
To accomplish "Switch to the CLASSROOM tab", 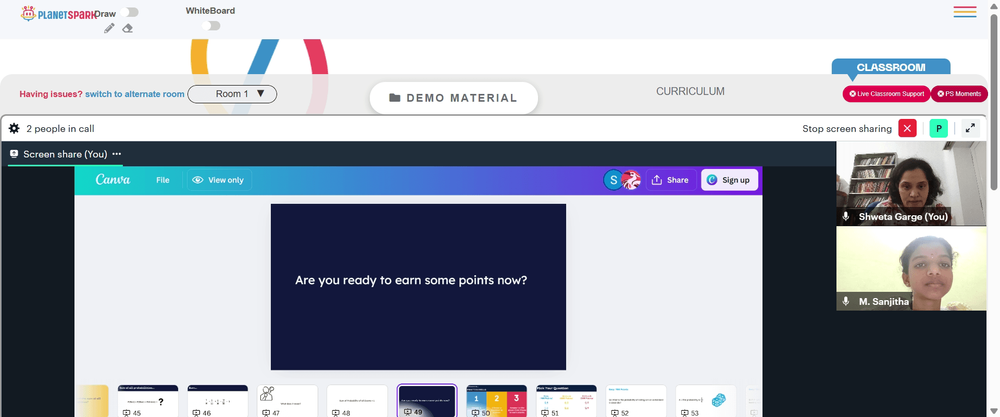I will click(x=890, y=67).
